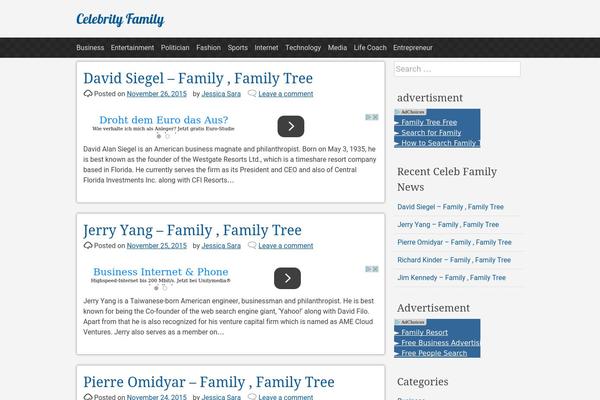Image resolution: width=600 pixels, height=400 pixels.
Task: Open sidebar Richard Kinder – Family, Family Tree link
Action: [454, 260]
